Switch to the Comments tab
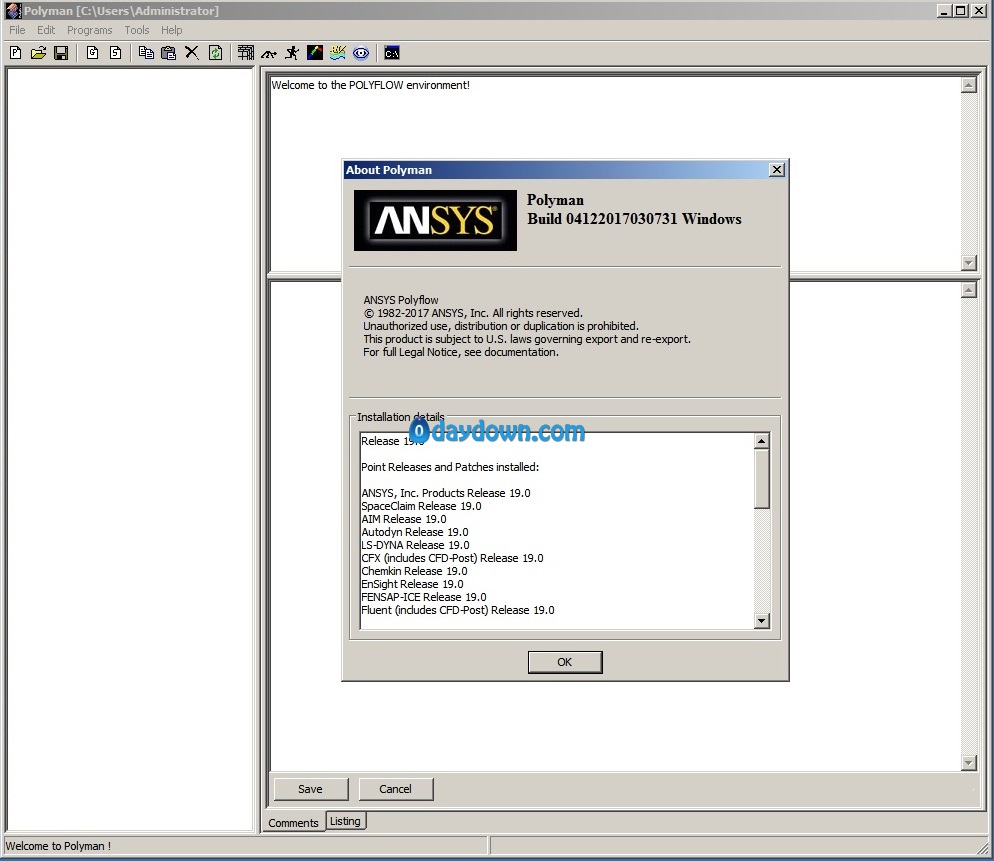The image size is (994, 861). [x=294, y=822]
